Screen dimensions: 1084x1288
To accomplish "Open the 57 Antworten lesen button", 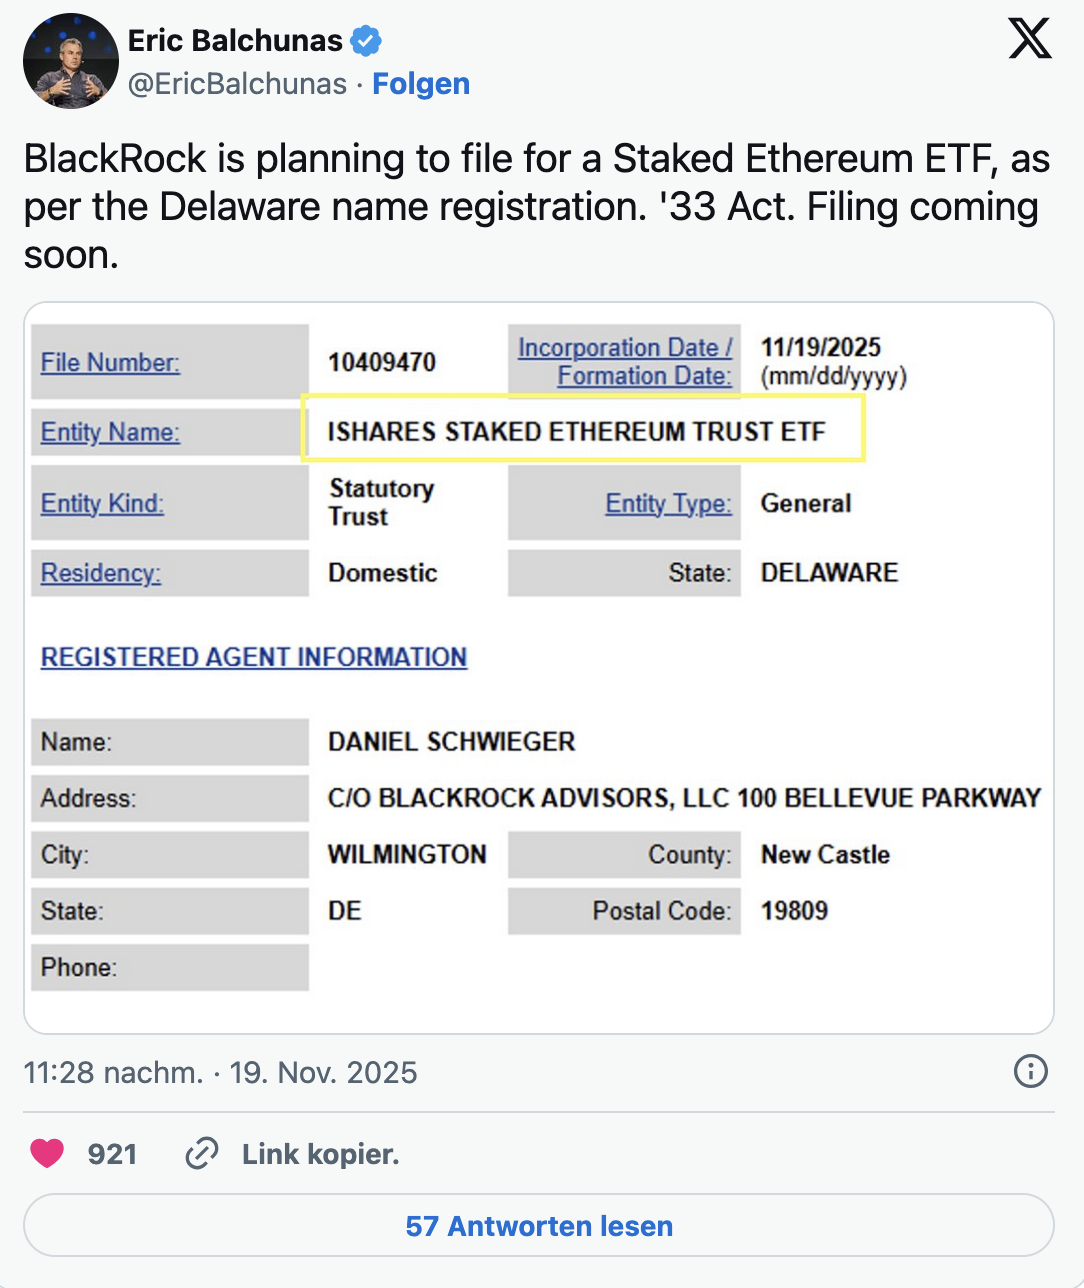I will coord(539,1226).
